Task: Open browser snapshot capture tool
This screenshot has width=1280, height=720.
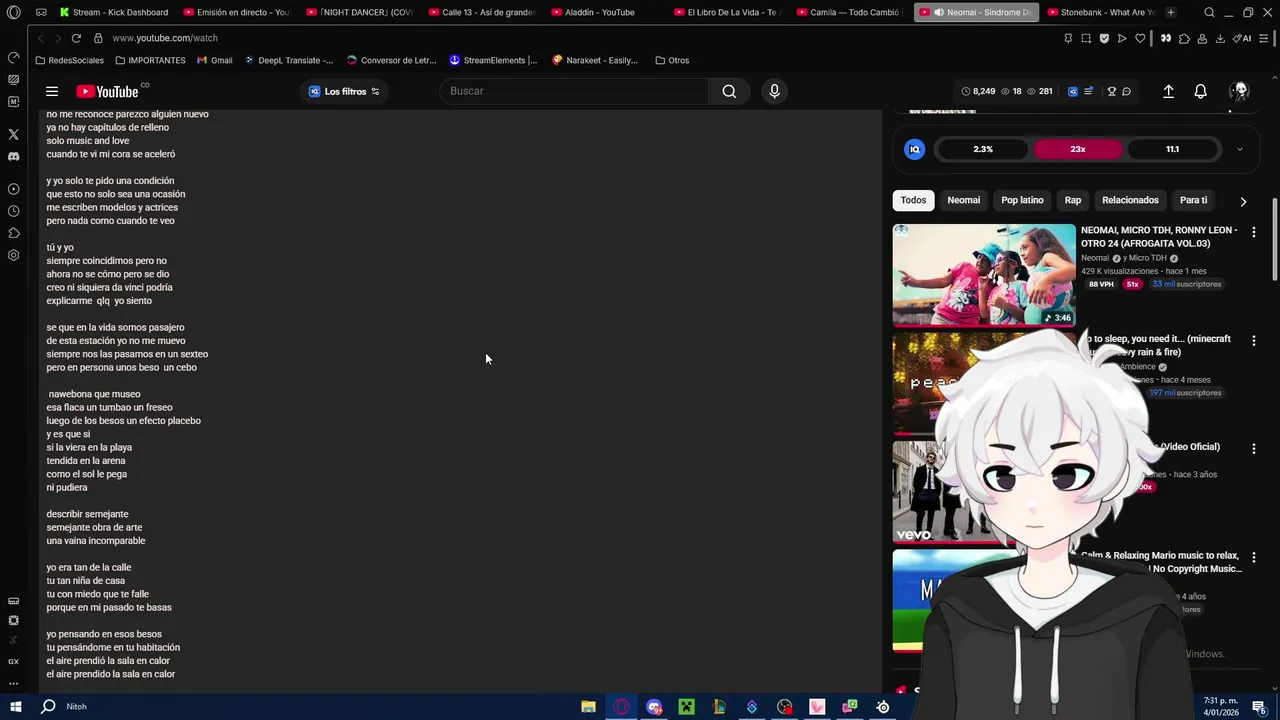Action: click(1086, 38)
